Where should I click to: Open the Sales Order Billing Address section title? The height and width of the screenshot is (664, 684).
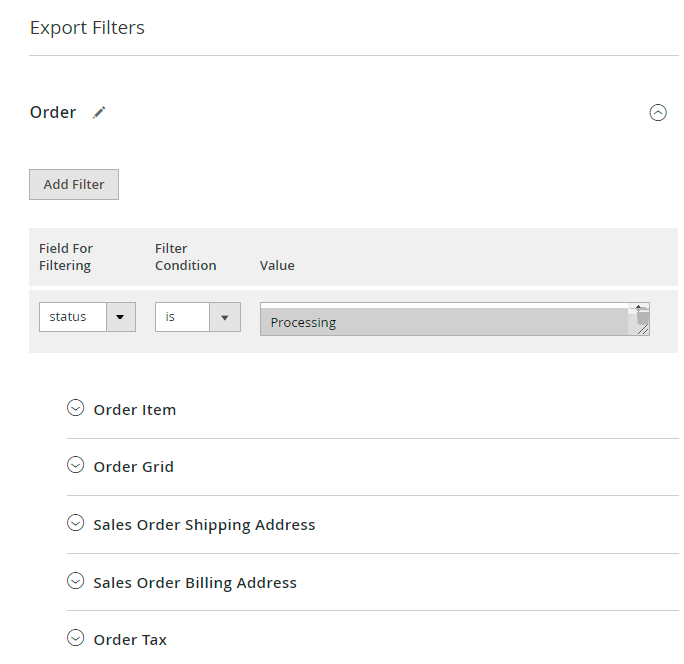tap(195, 582)
